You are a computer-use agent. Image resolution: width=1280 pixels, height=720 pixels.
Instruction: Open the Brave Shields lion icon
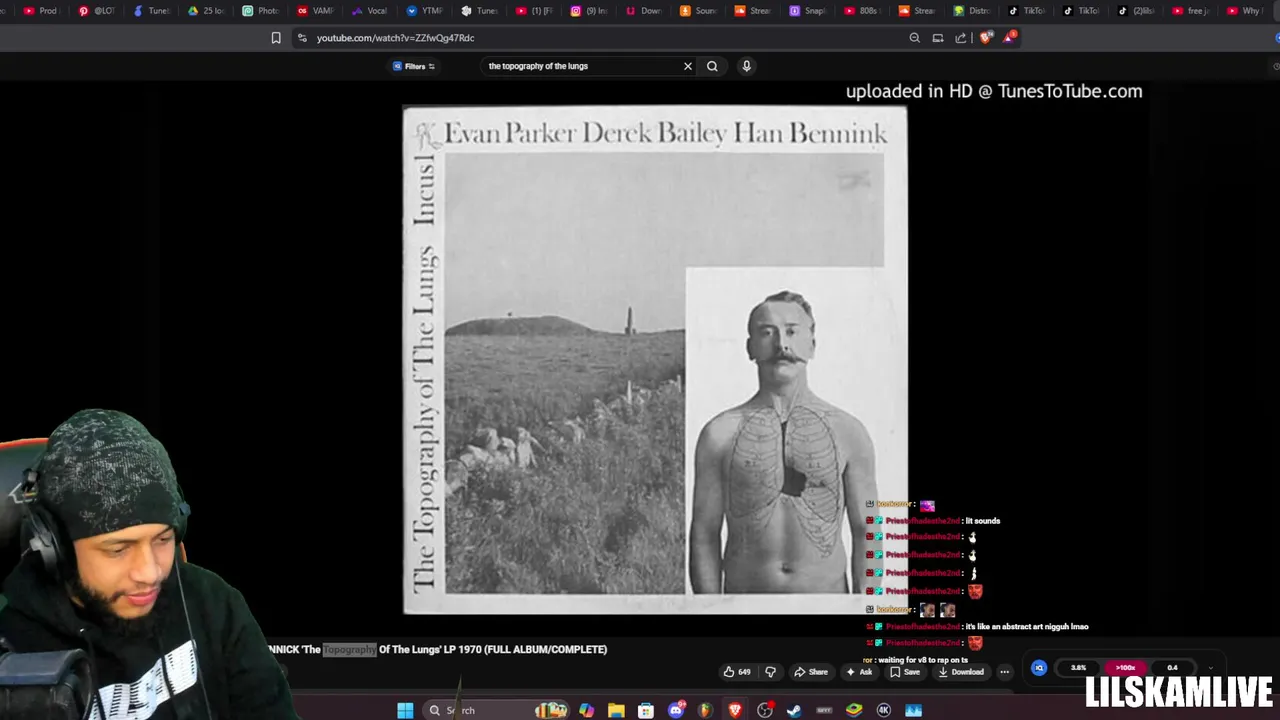(x=986, y=38)
